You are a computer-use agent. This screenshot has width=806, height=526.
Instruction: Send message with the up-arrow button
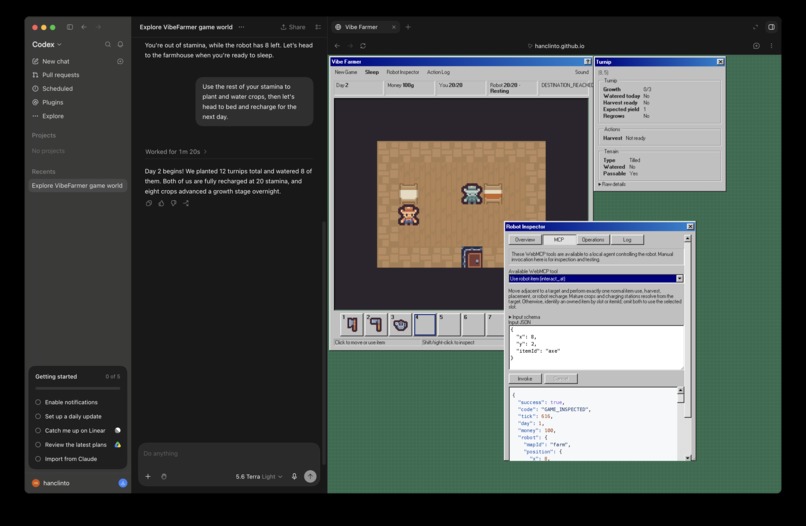[310, 477]
